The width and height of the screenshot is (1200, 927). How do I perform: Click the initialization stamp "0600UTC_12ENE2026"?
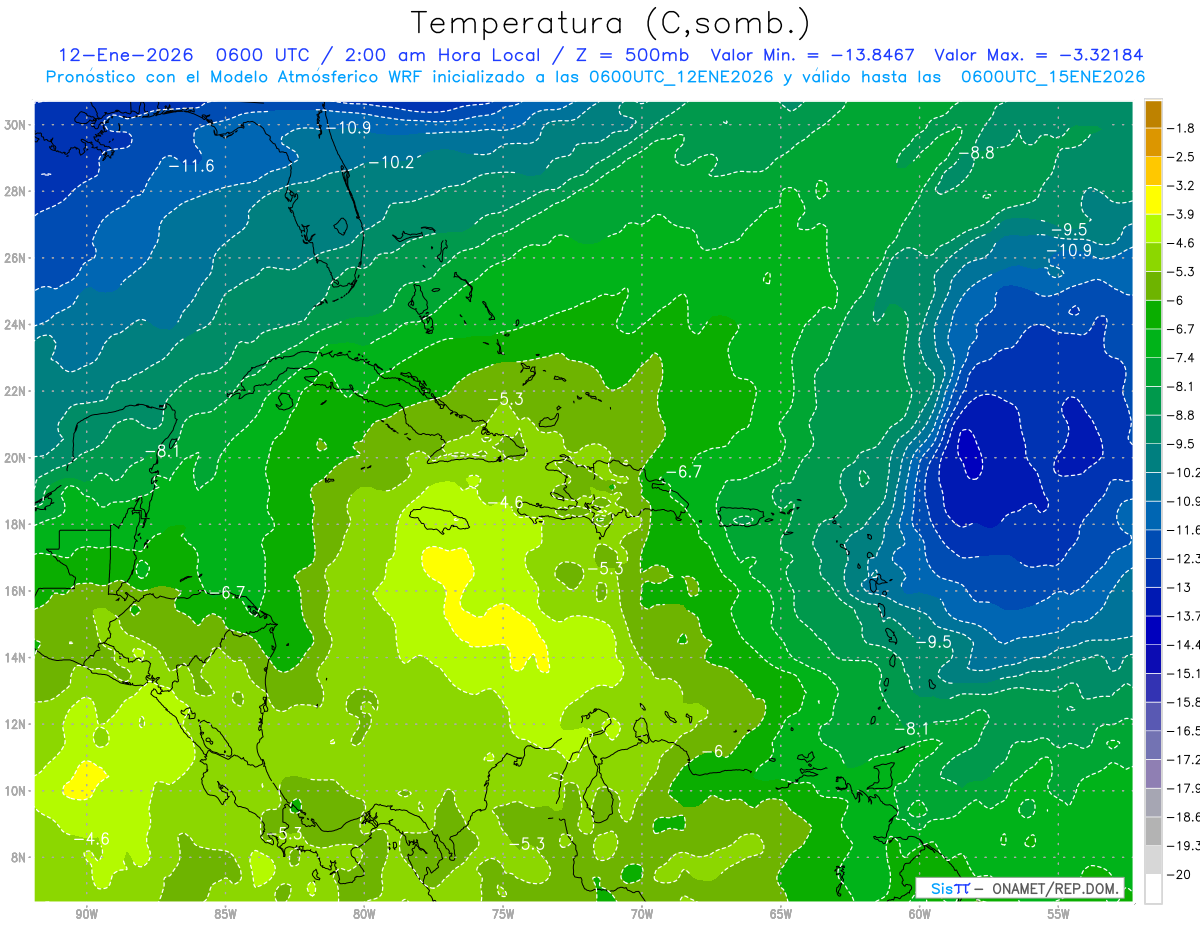click(x=681, y=77)
